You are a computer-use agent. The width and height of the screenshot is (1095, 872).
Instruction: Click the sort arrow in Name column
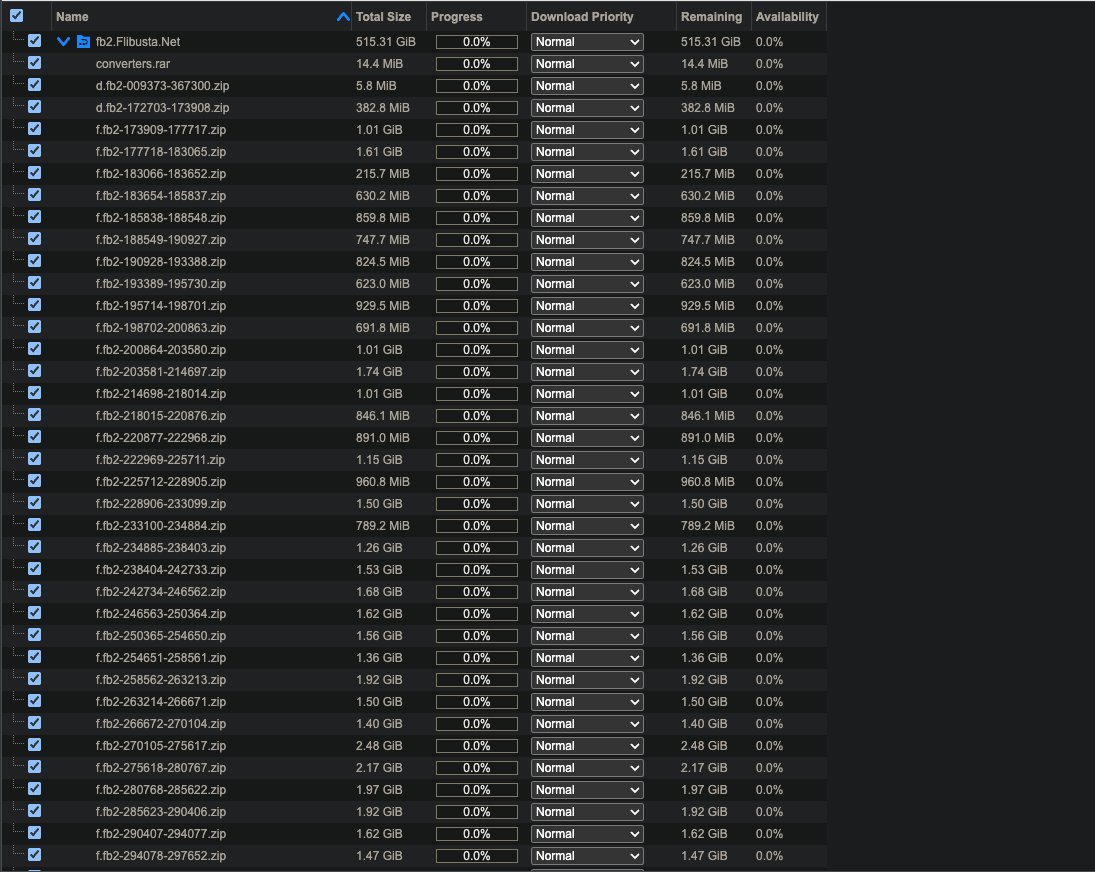click(x=343, y=17)
